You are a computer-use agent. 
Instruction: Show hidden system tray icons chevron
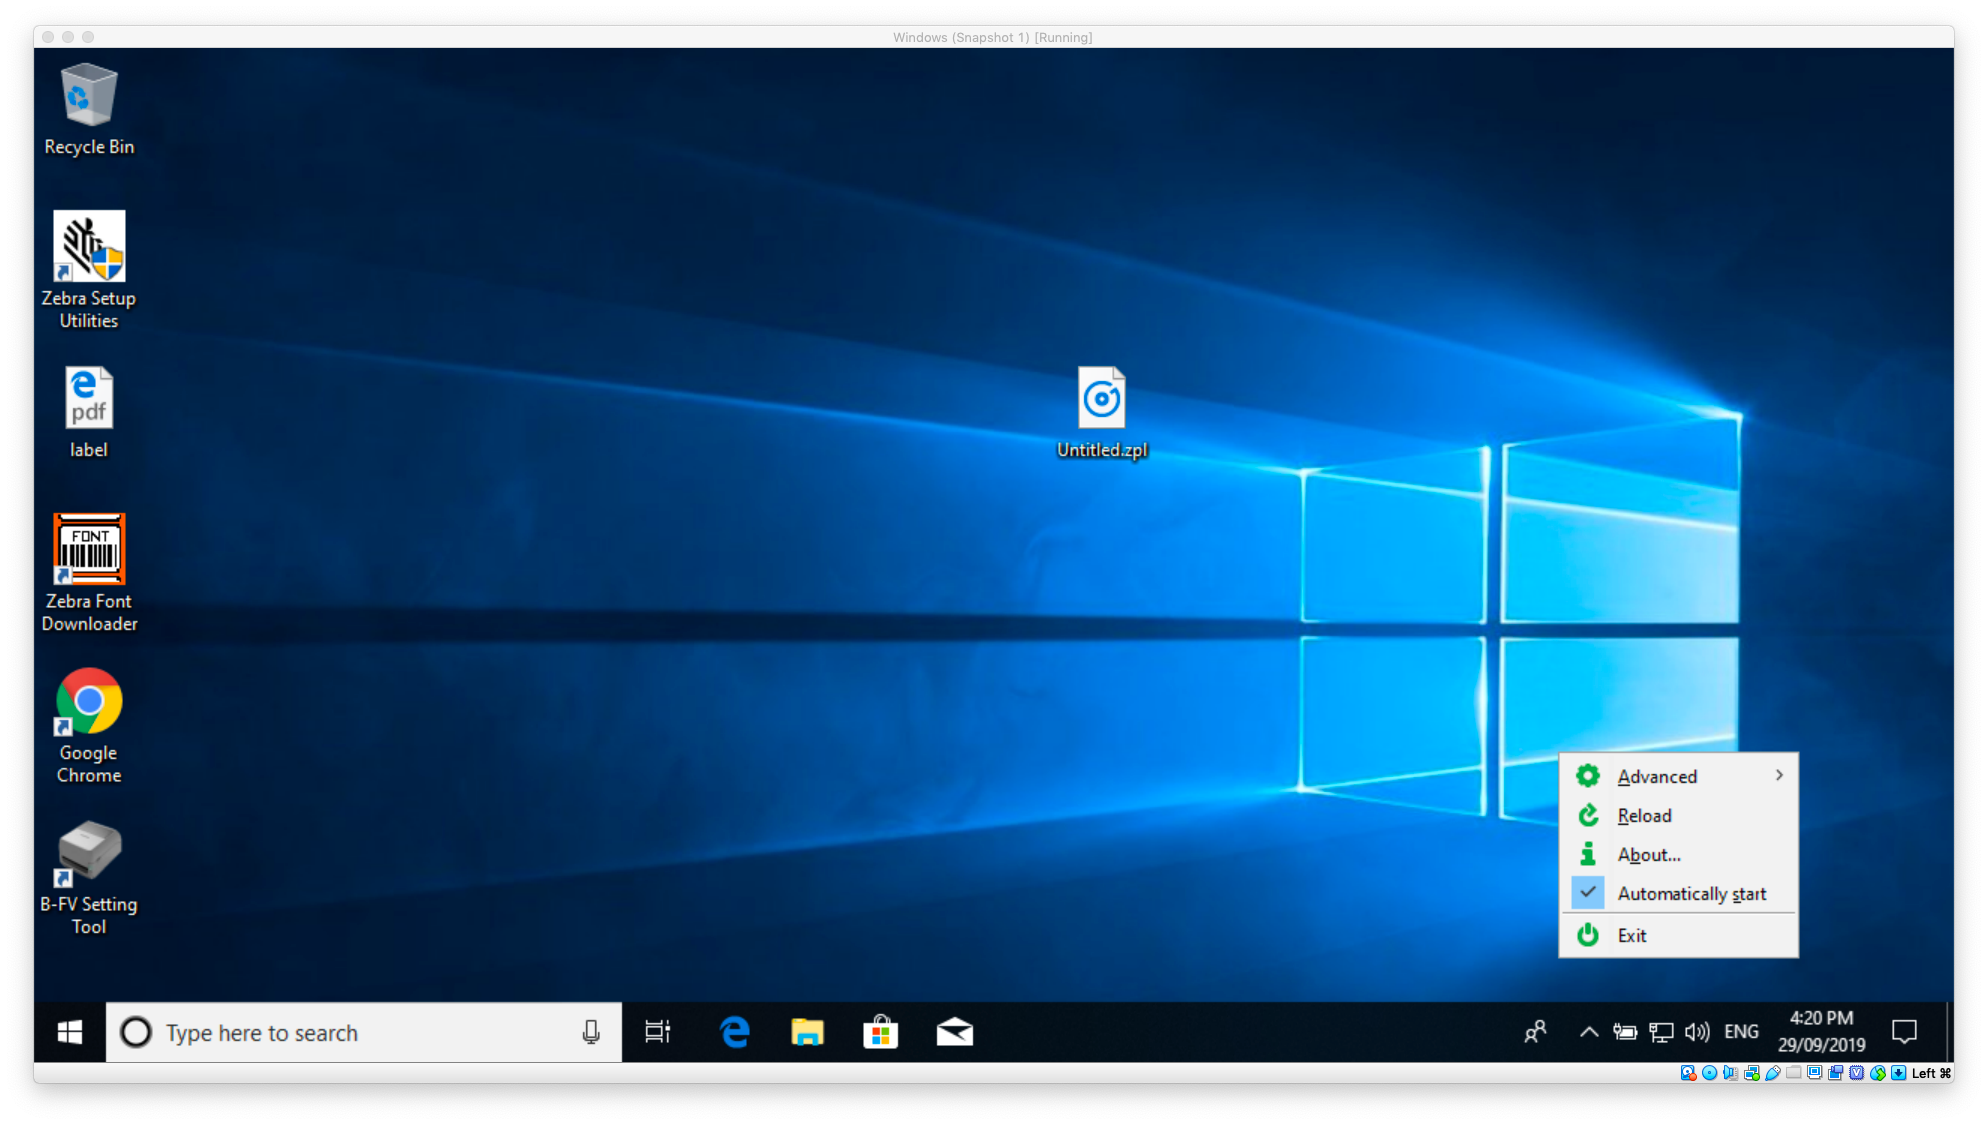(x=1588, y=1032)
